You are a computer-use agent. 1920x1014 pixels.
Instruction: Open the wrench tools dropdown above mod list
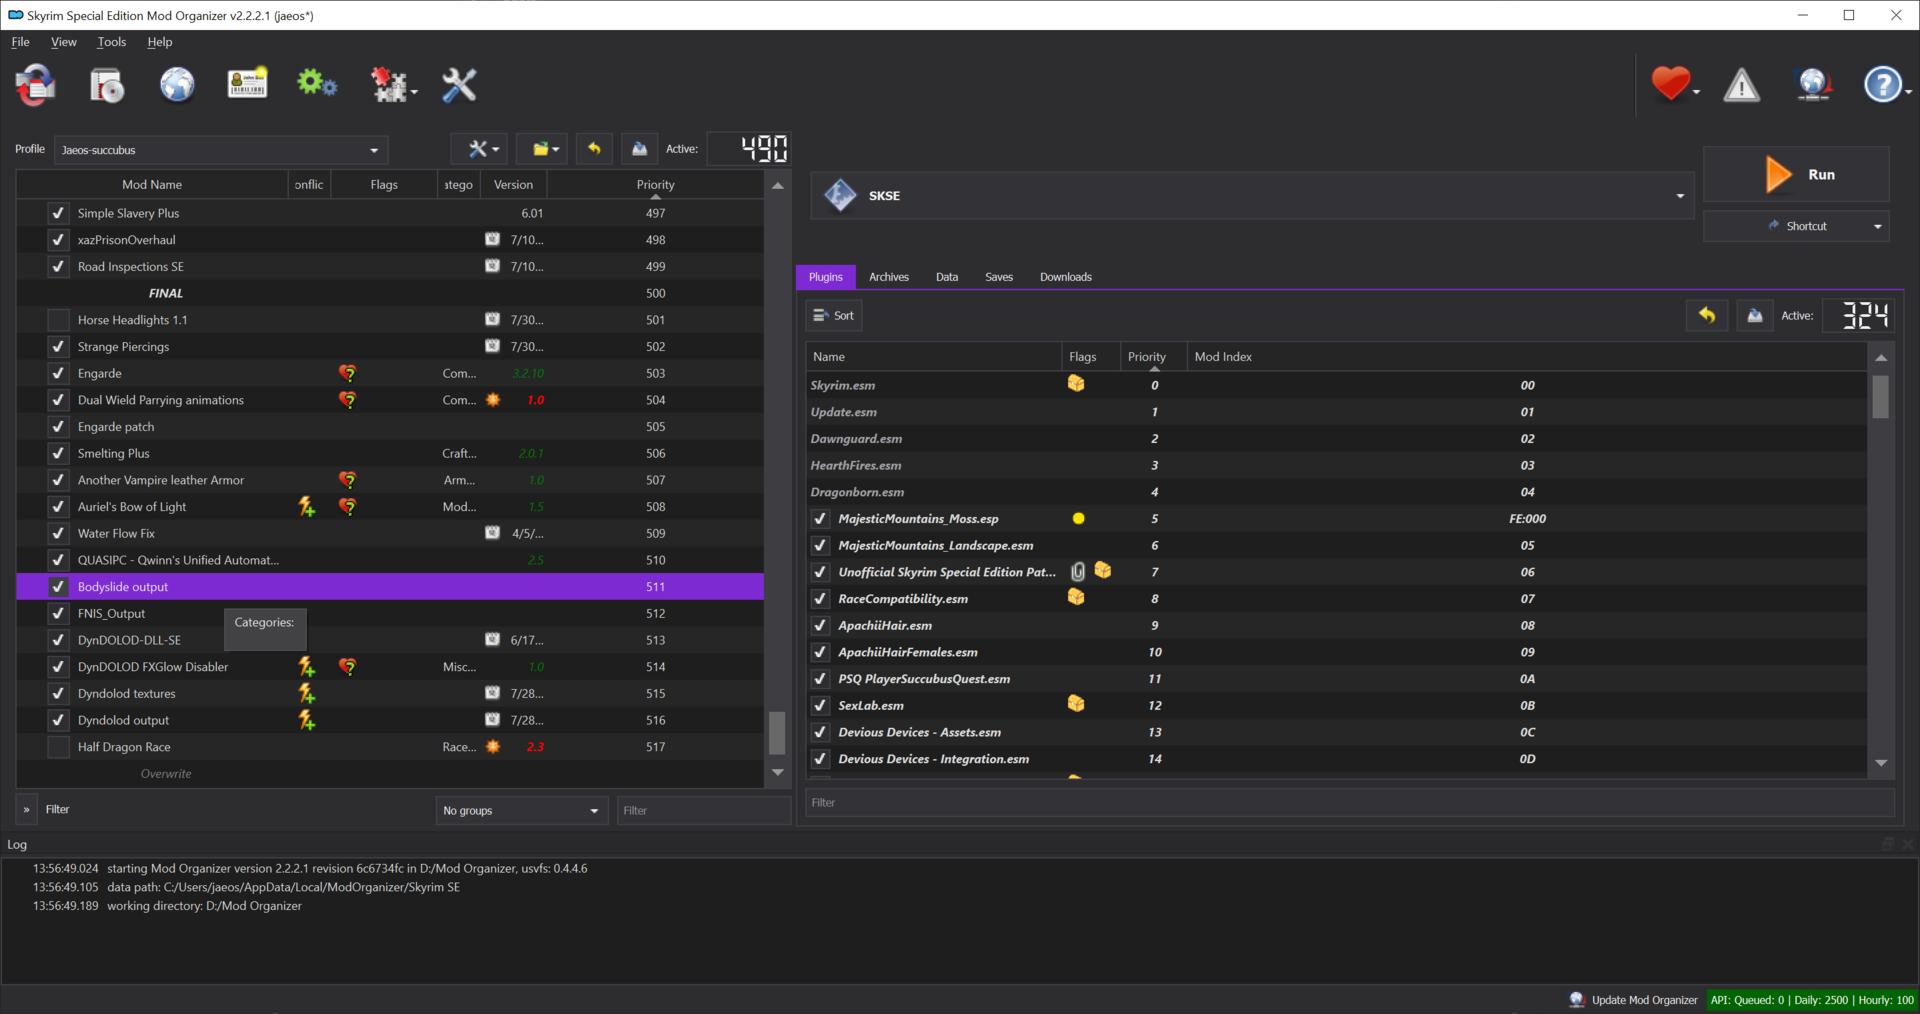479,149
